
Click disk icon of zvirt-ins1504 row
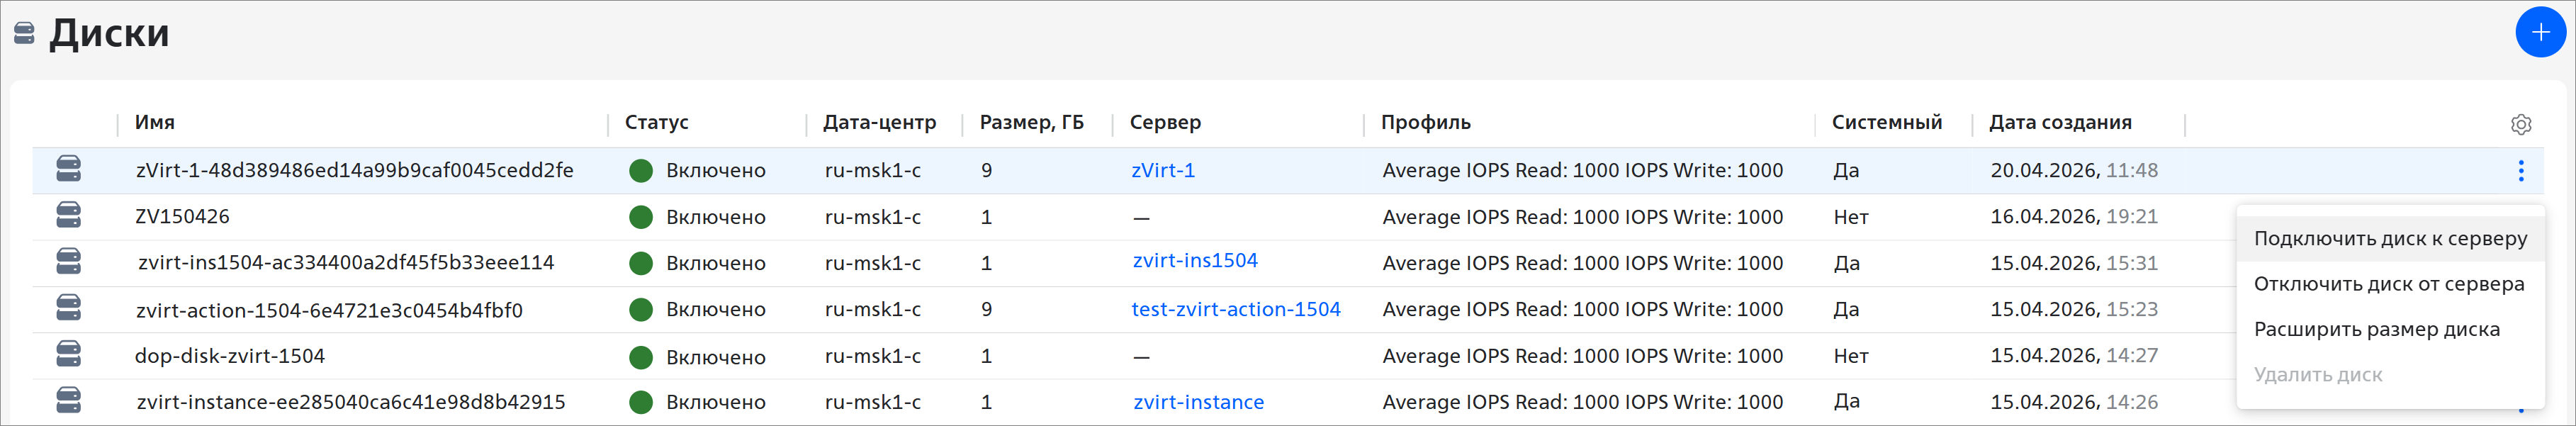[68, 262]
